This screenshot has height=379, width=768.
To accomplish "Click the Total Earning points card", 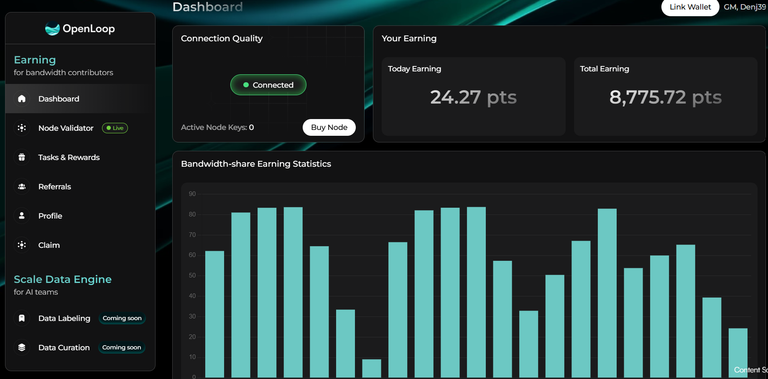I will click(665, 96).
